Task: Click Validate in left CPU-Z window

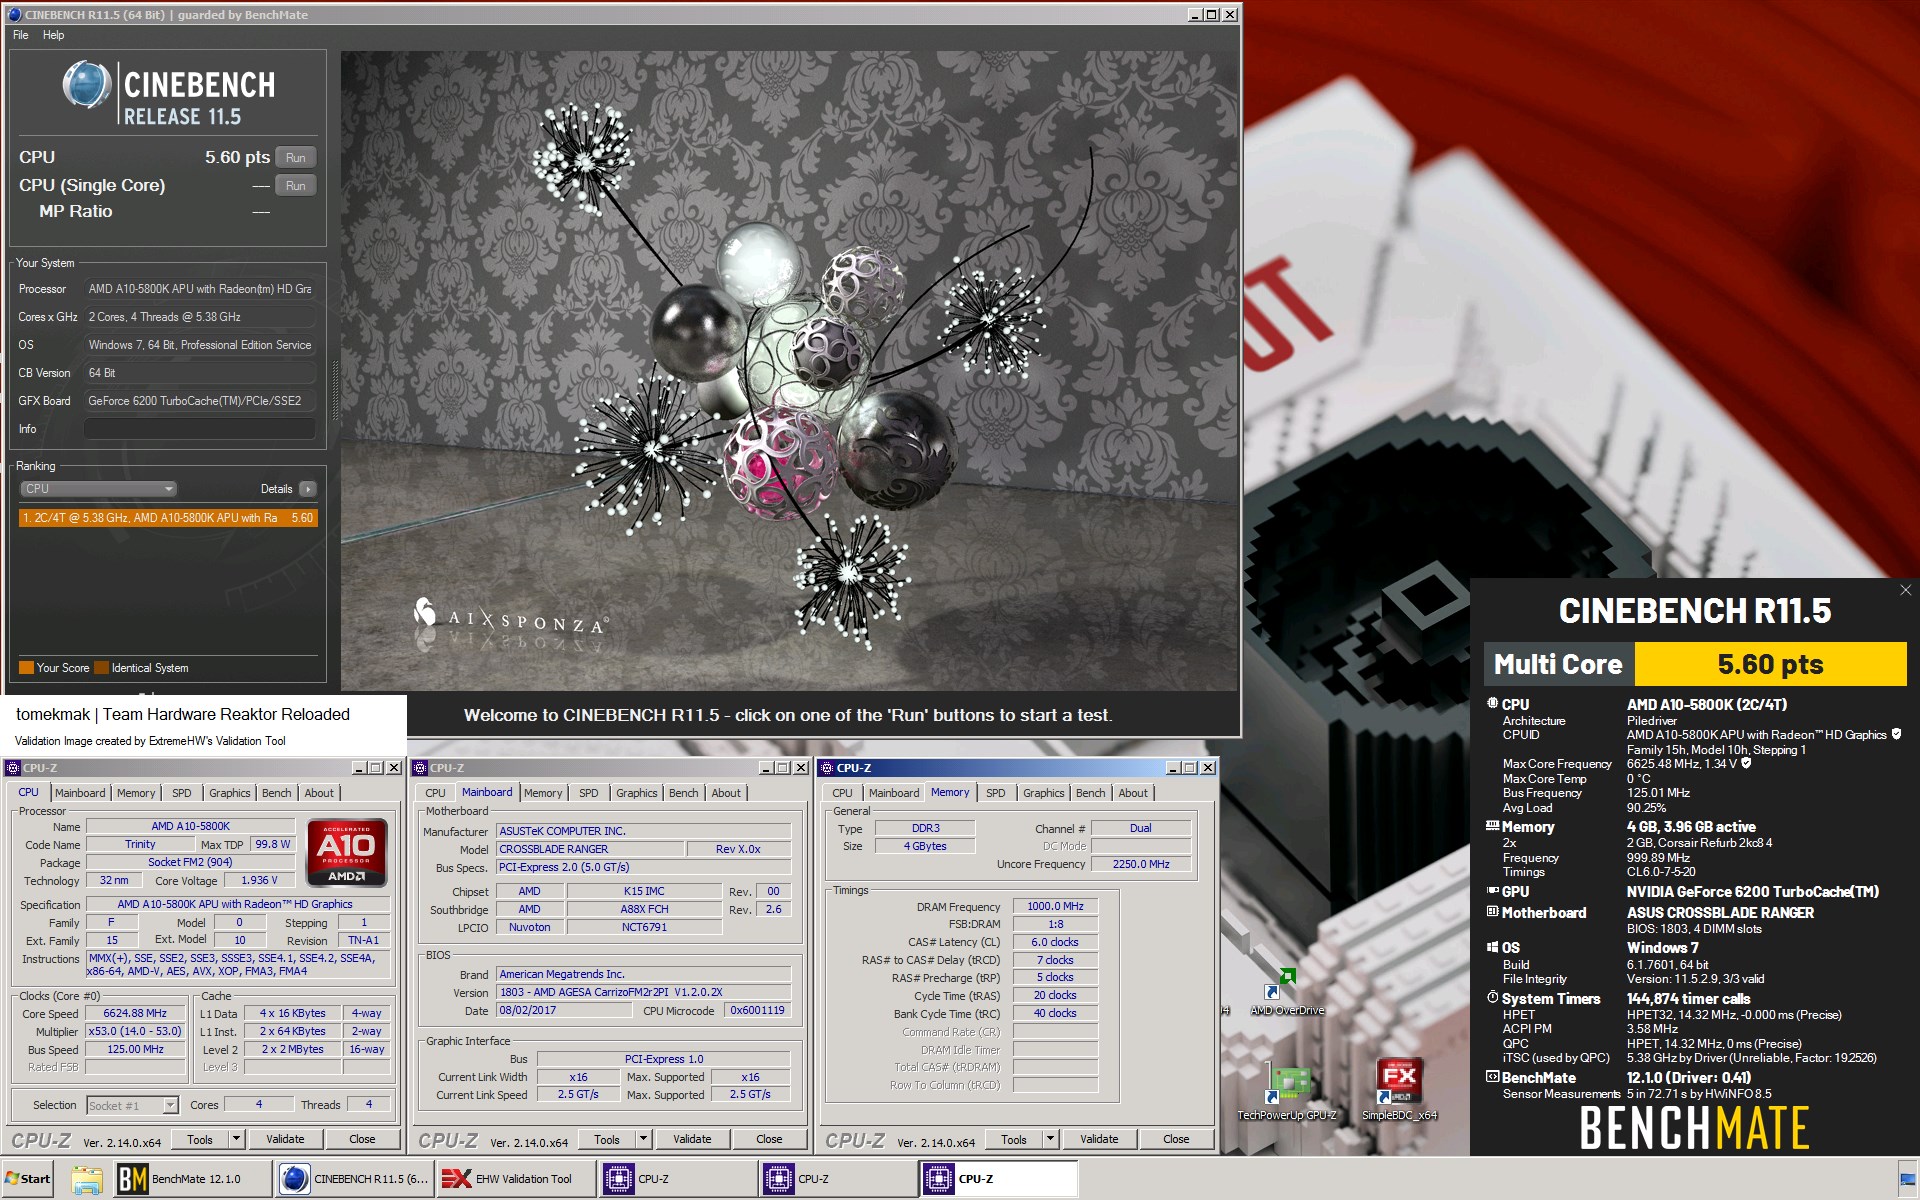Action: pyautogui.click(x=285, y=1139)
